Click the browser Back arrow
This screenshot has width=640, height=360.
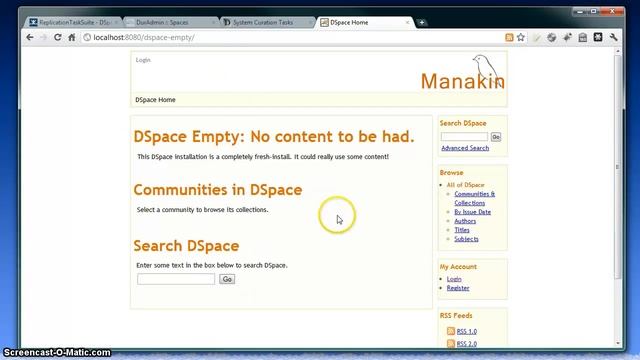coord(30,37)
